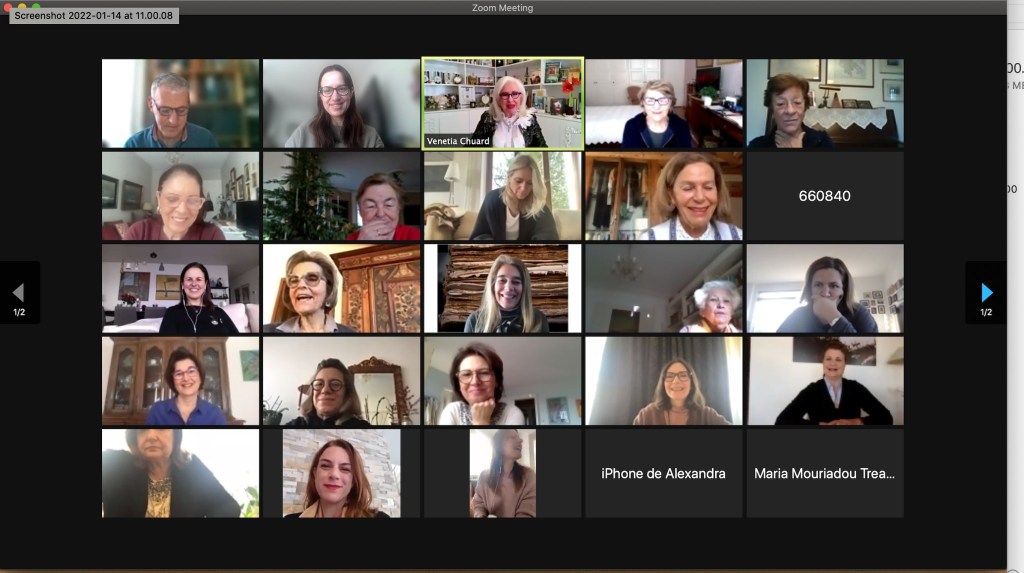Screen dimensions: 1024x573
Task: Select tile with lace tablecloth table
Action: [x=825, y=103]
